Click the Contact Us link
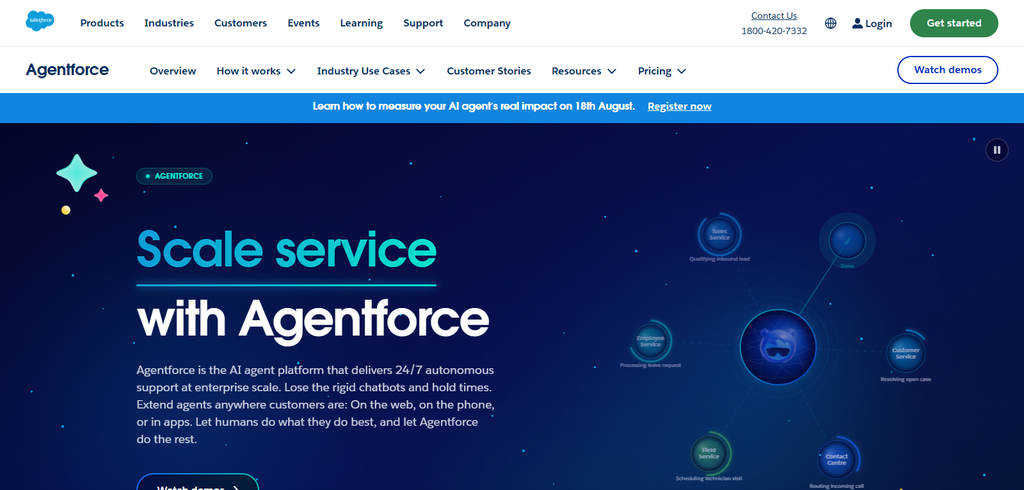The height and width of the screenshot is (490, 1024). [774, 16]
